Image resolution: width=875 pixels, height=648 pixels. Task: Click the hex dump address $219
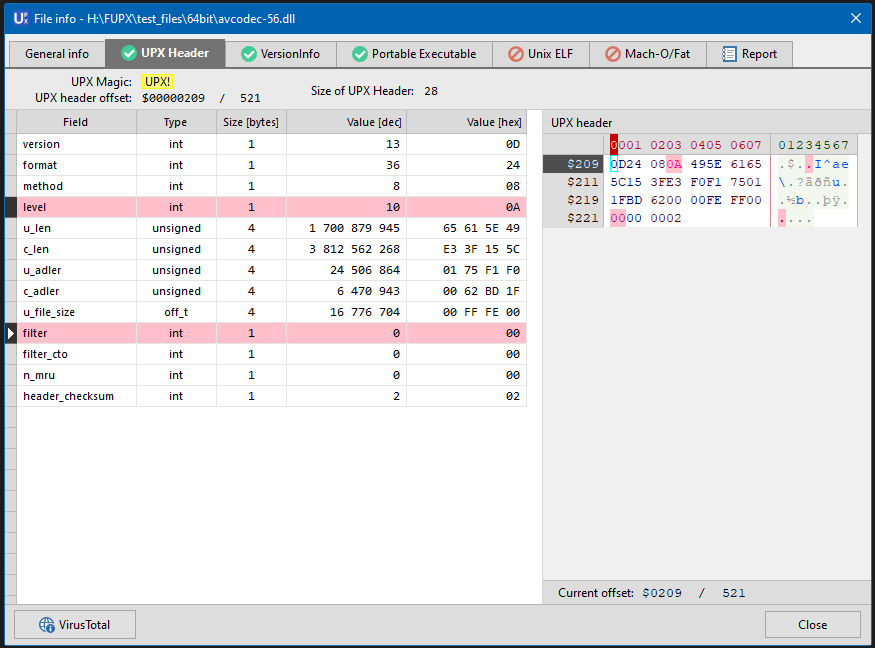click(x=583, y=200)
